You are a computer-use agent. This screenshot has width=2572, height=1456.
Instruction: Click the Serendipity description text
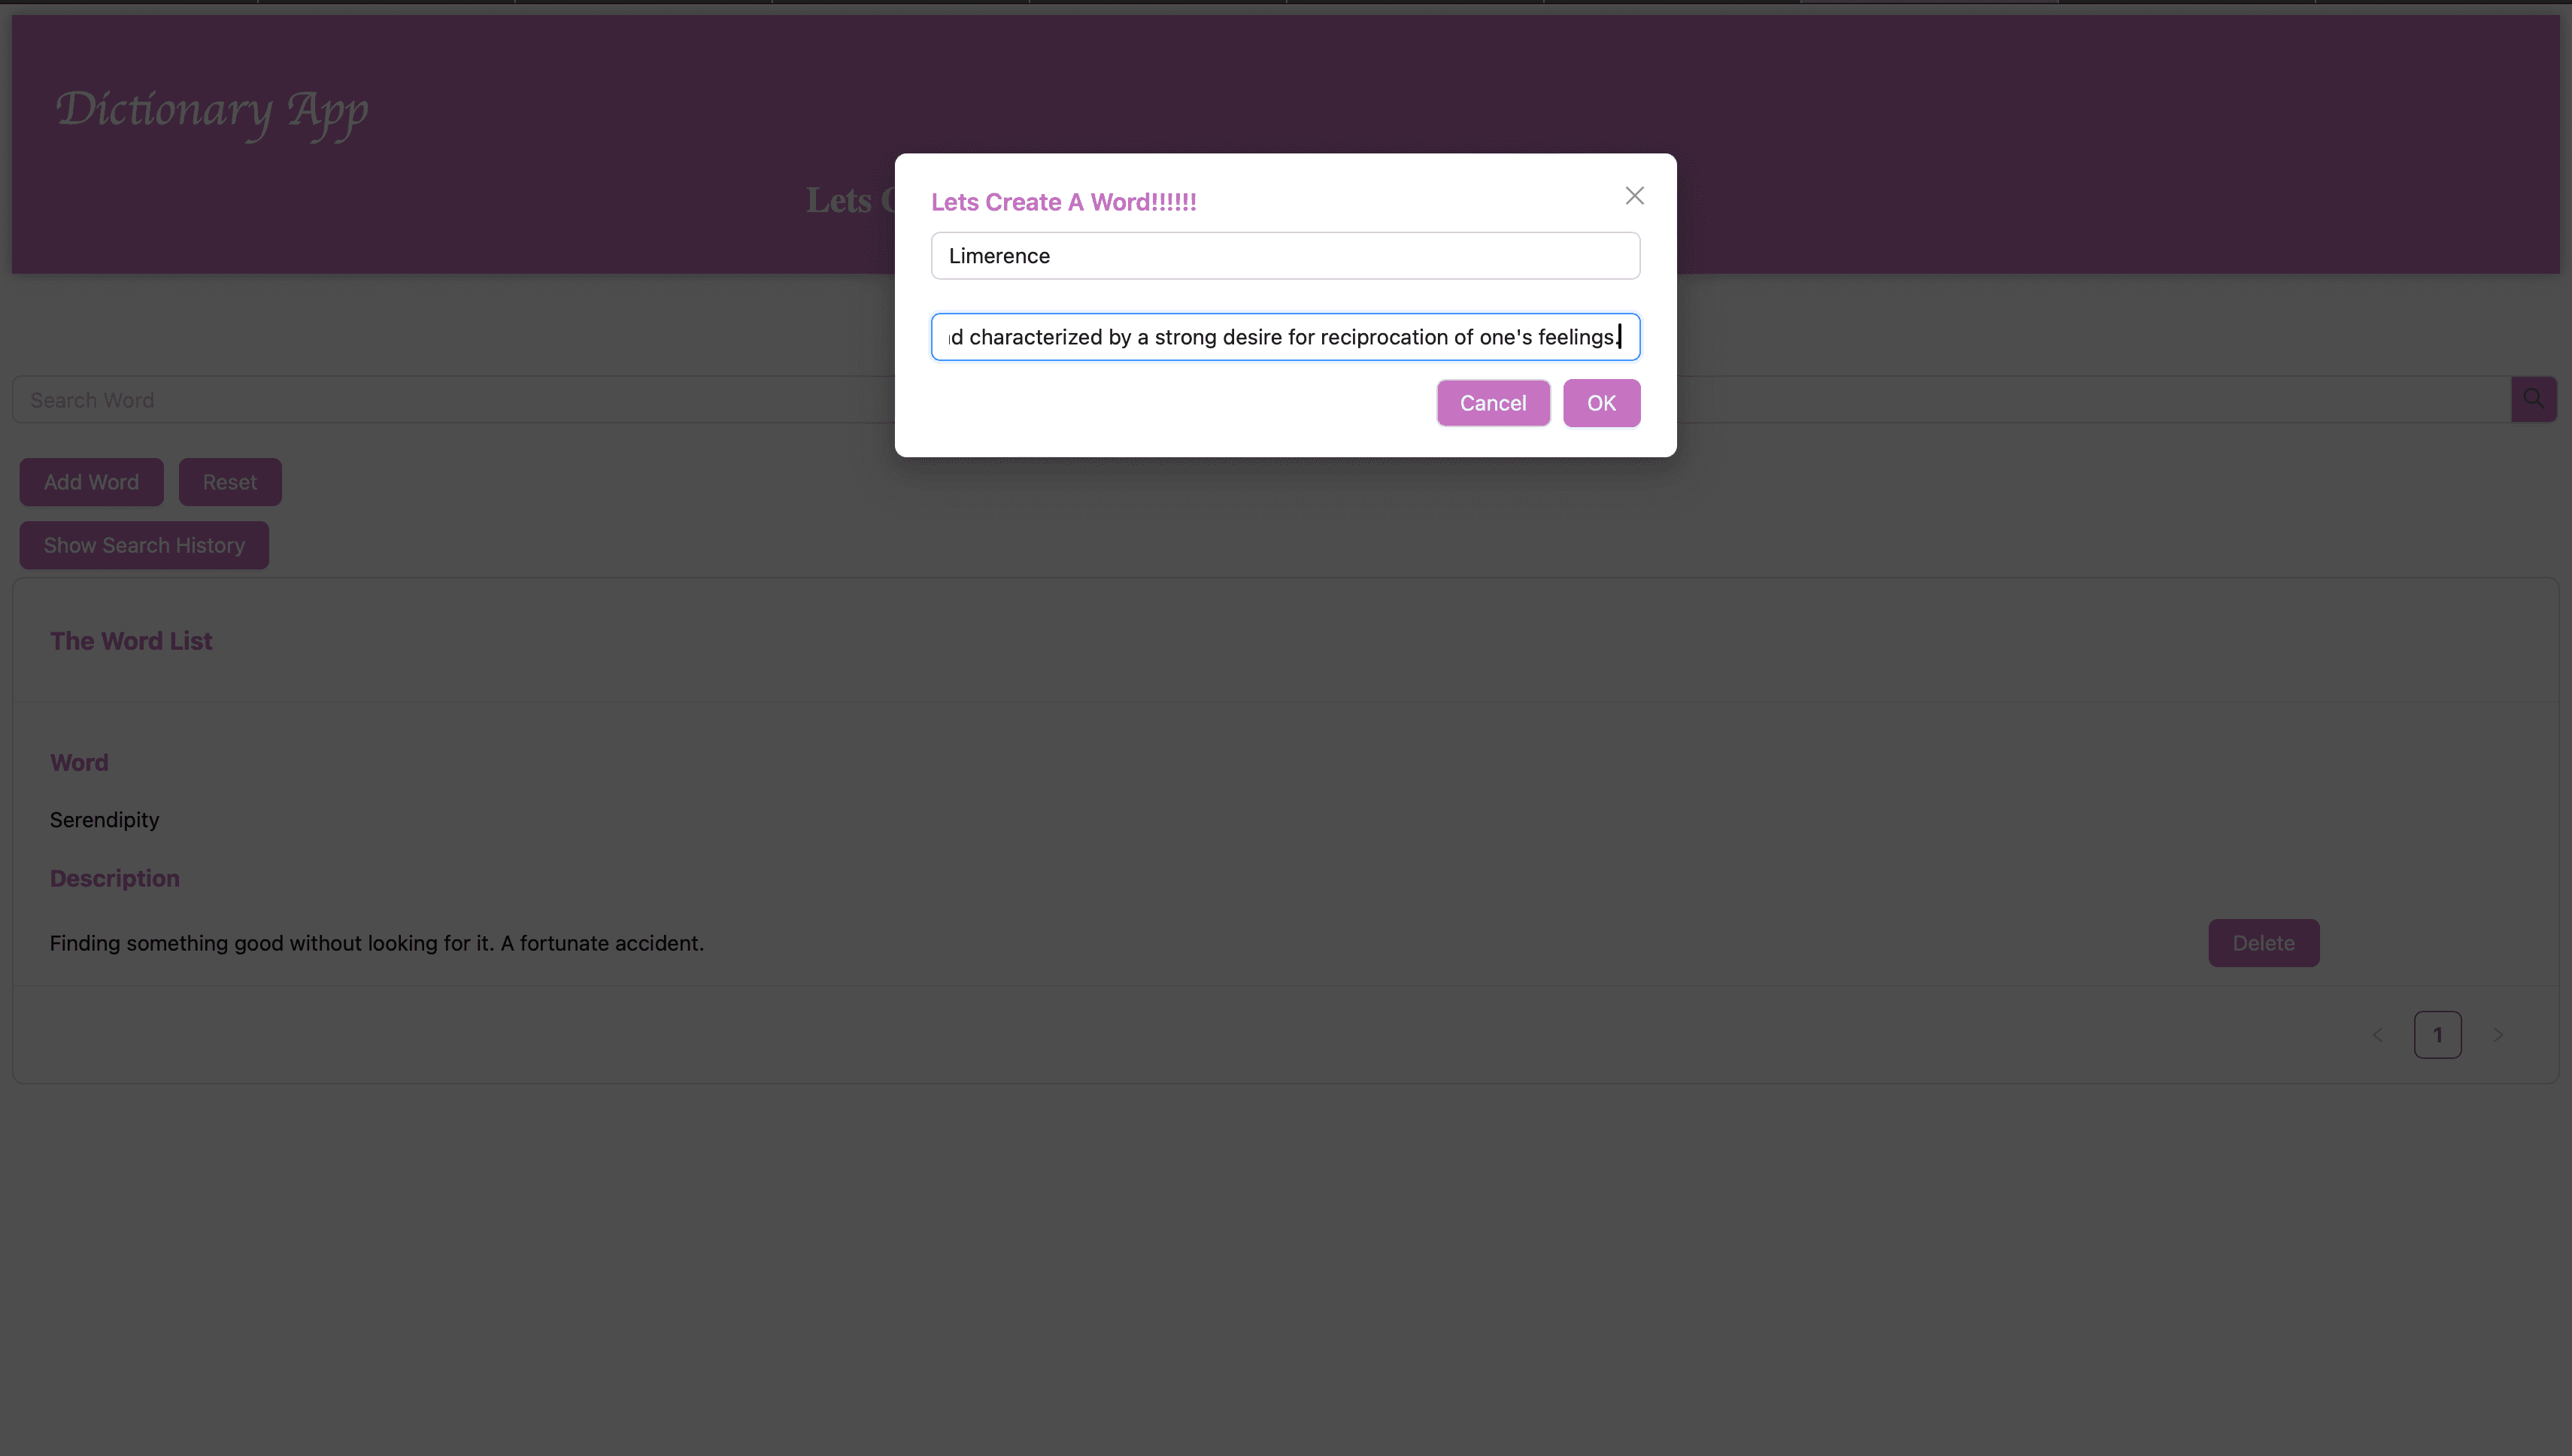point(376,943)
